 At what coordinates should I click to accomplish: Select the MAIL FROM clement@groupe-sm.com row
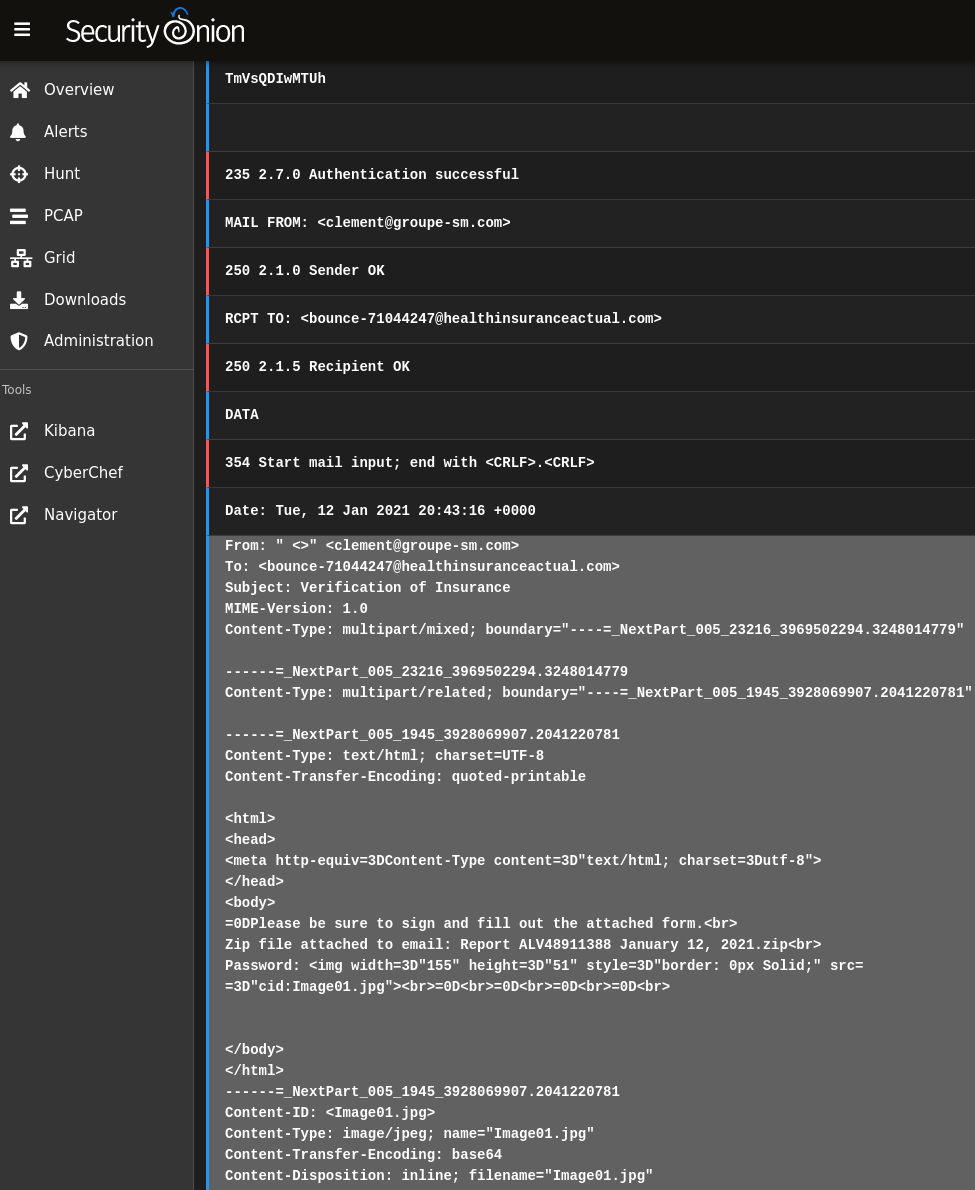click(591, 223)
